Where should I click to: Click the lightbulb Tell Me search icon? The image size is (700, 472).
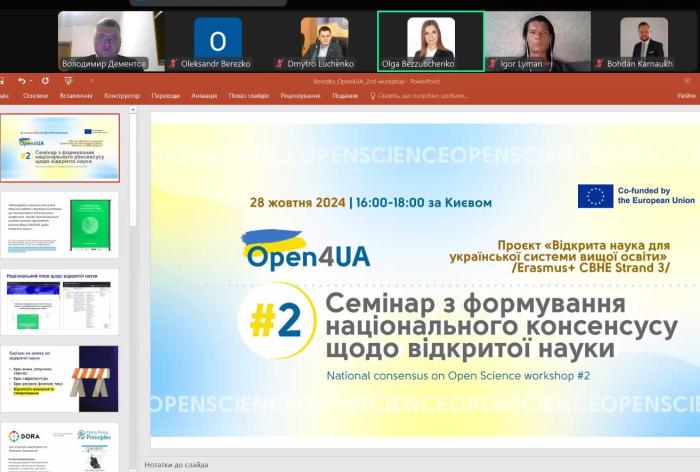tap(373, 96)
